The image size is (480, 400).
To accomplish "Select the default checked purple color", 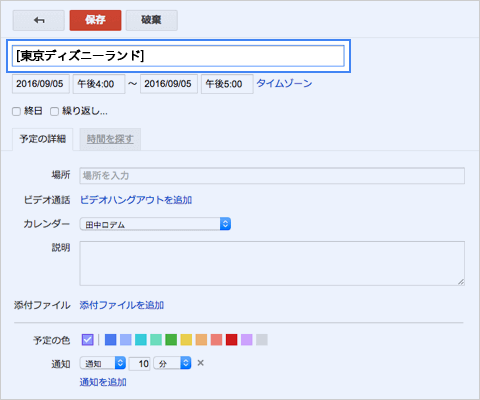I will pyautogui.click(x=88, y=340).
